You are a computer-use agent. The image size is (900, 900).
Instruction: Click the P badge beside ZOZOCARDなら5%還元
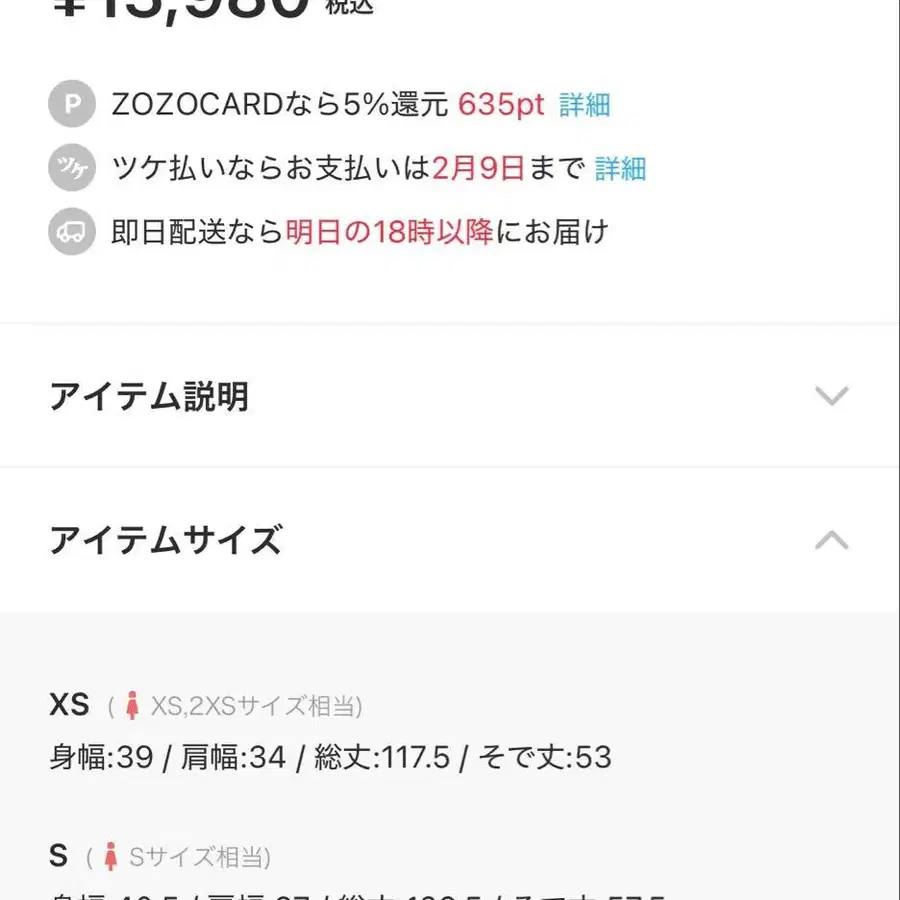point(70,104)
